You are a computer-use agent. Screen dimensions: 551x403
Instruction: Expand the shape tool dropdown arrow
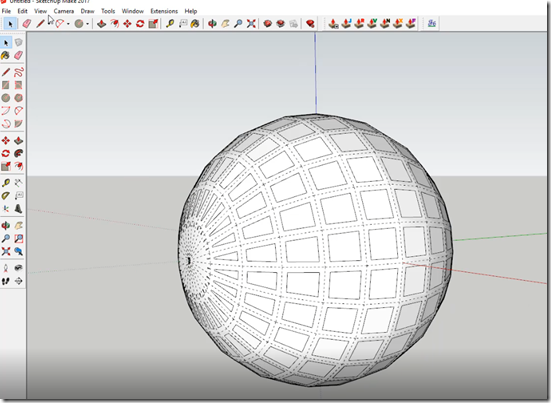(87, 24)
